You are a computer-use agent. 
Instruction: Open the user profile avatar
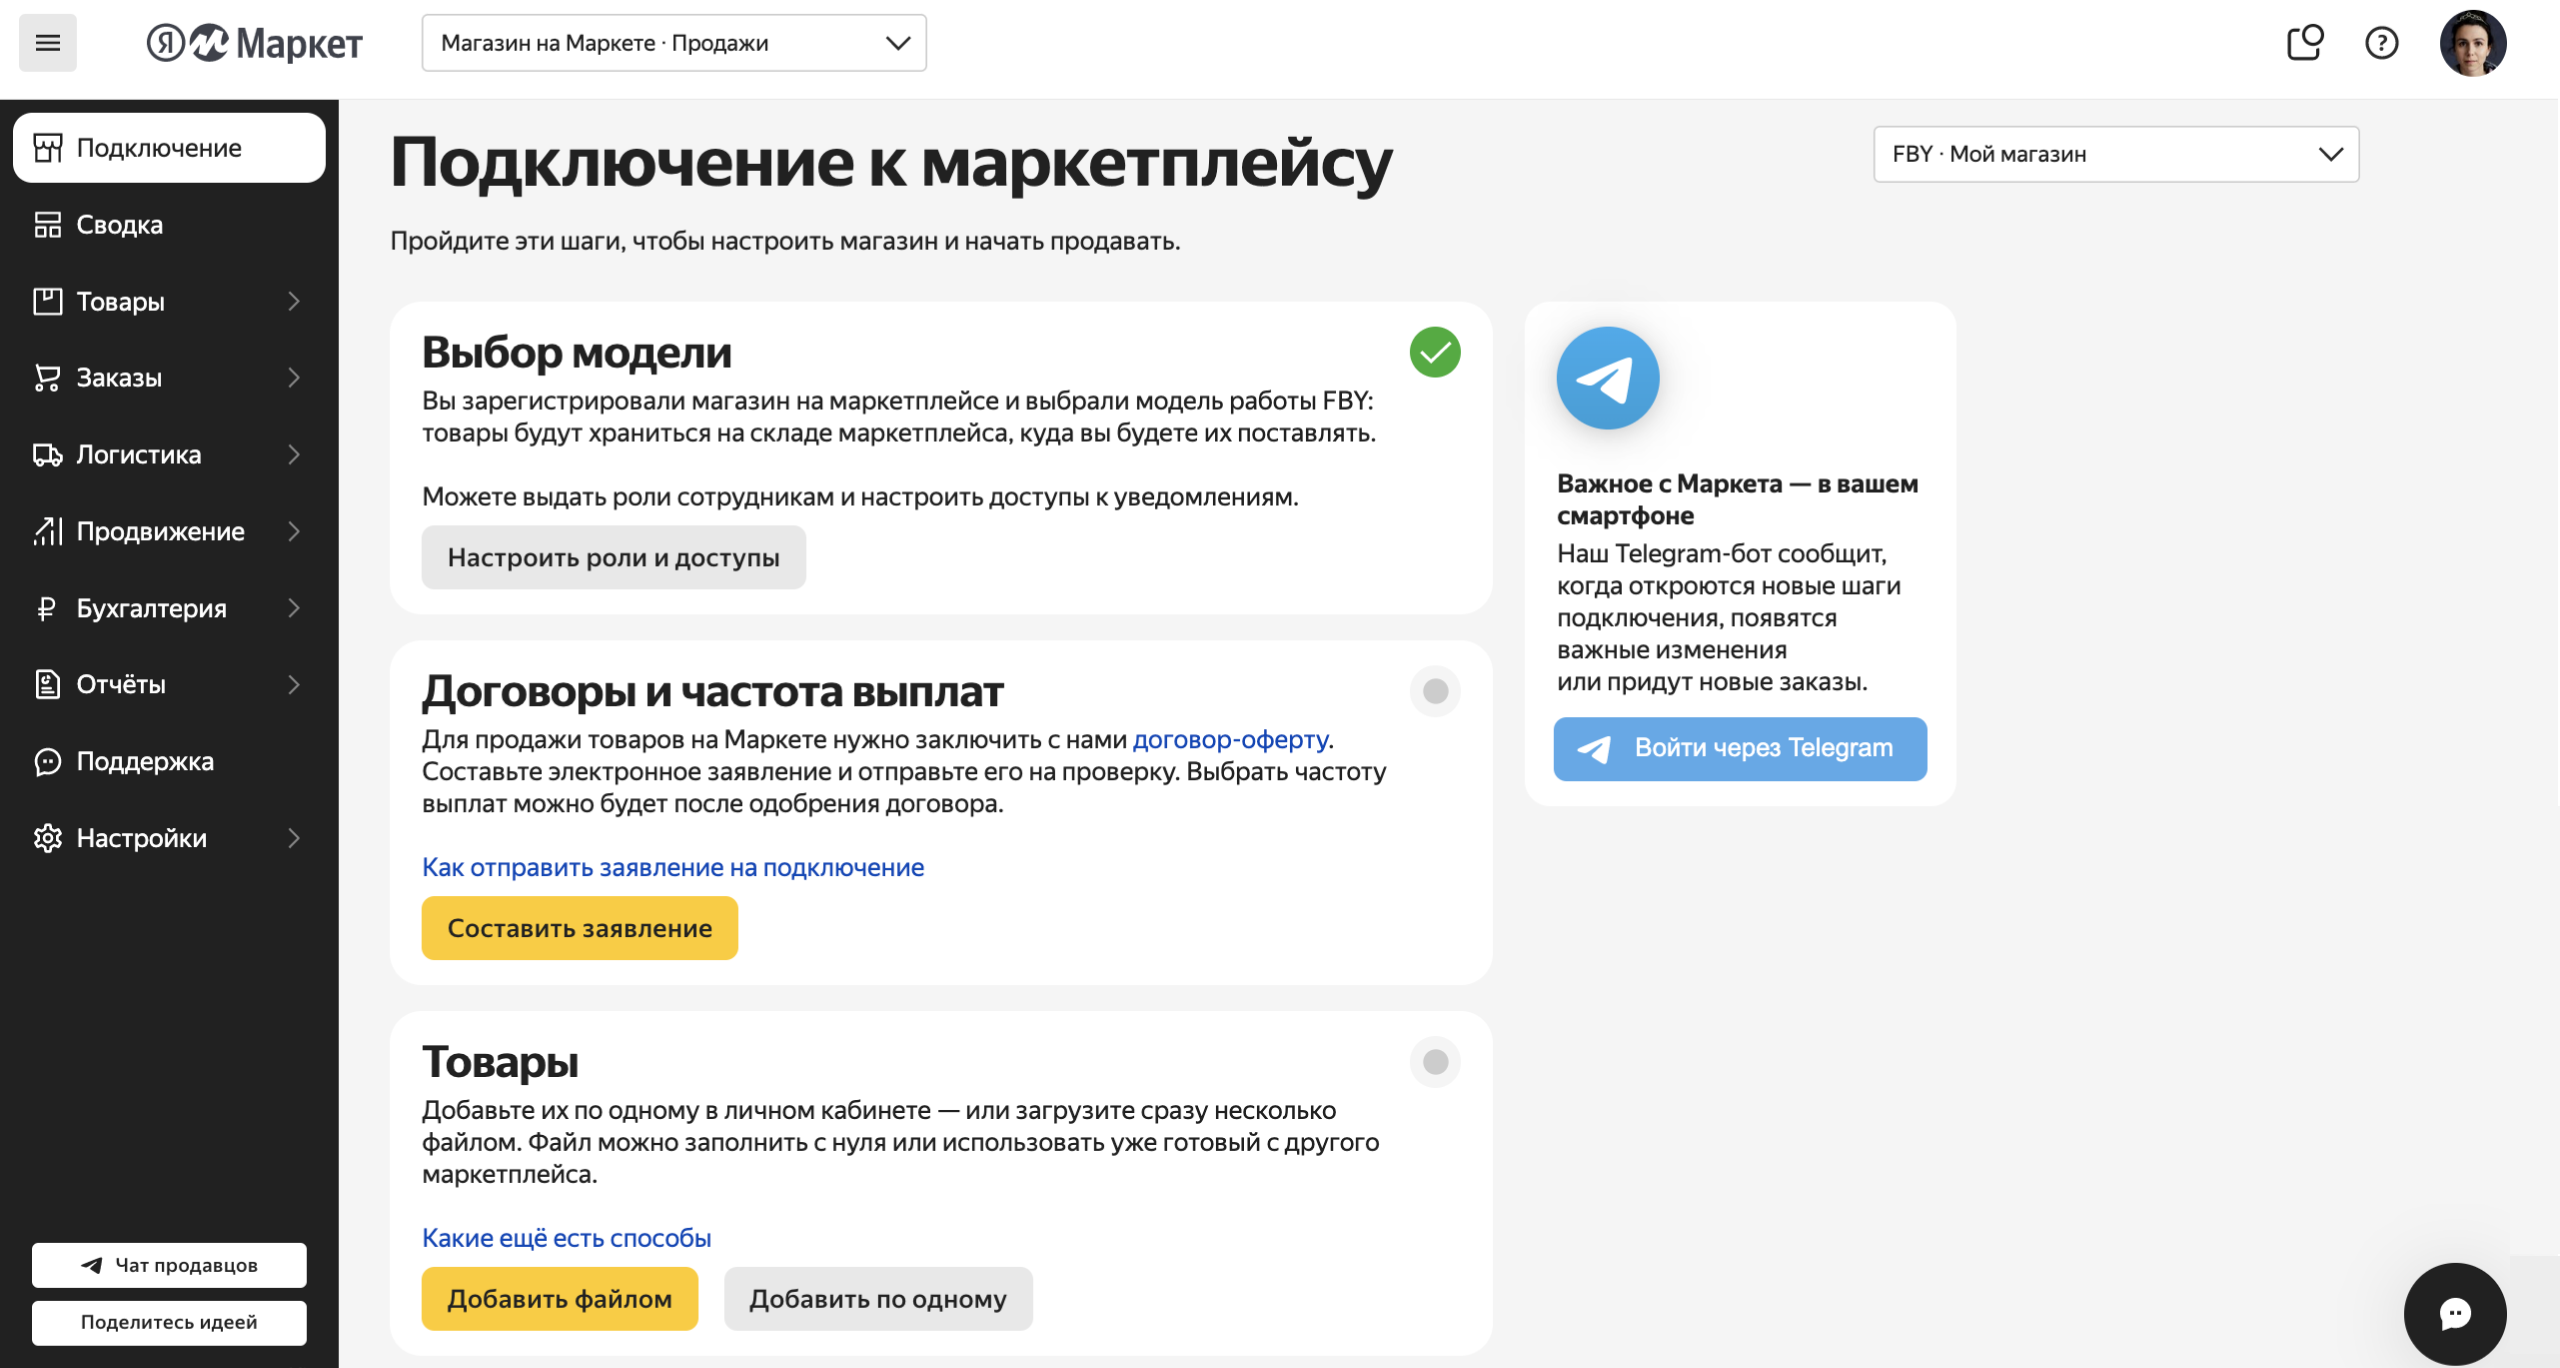(2473, 43)
